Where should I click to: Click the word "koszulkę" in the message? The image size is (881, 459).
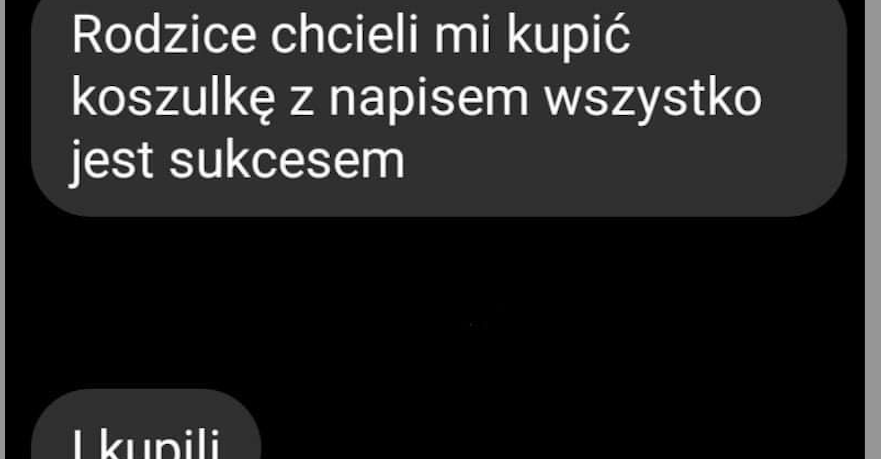173,100
